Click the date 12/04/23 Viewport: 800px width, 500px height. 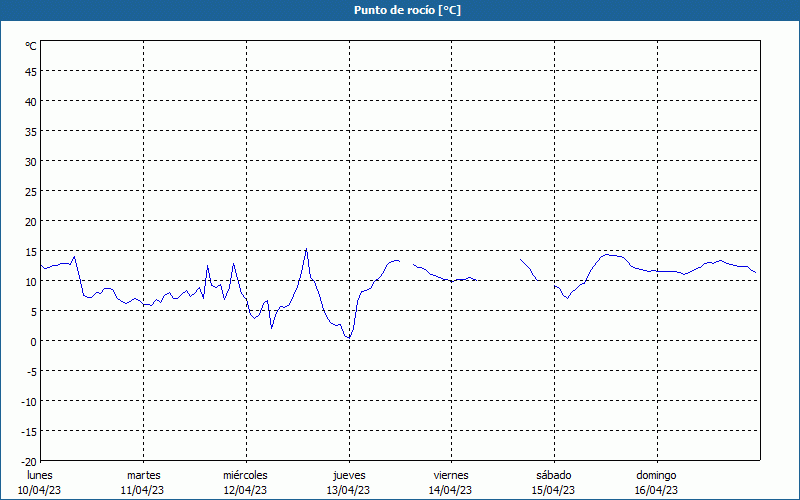(245, 490)
